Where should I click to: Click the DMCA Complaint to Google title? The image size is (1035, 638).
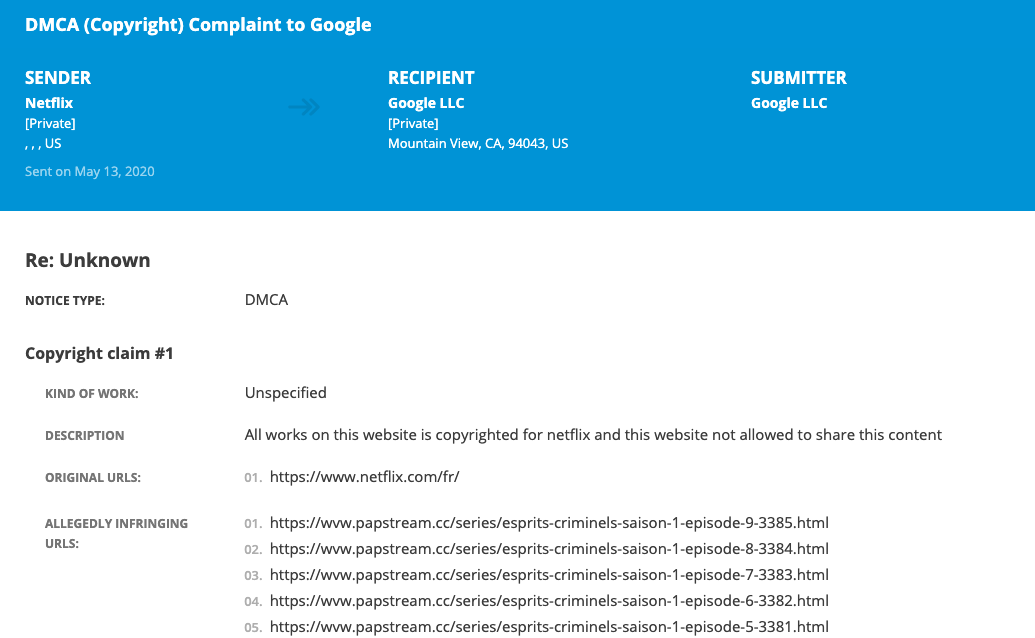point(198,24)
